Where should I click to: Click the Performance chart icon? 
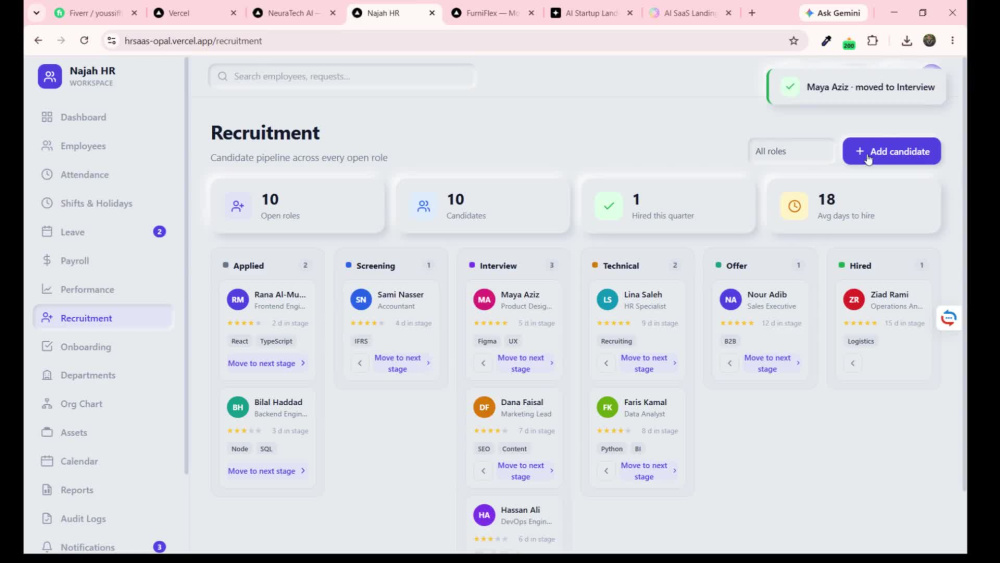[47, 289]
